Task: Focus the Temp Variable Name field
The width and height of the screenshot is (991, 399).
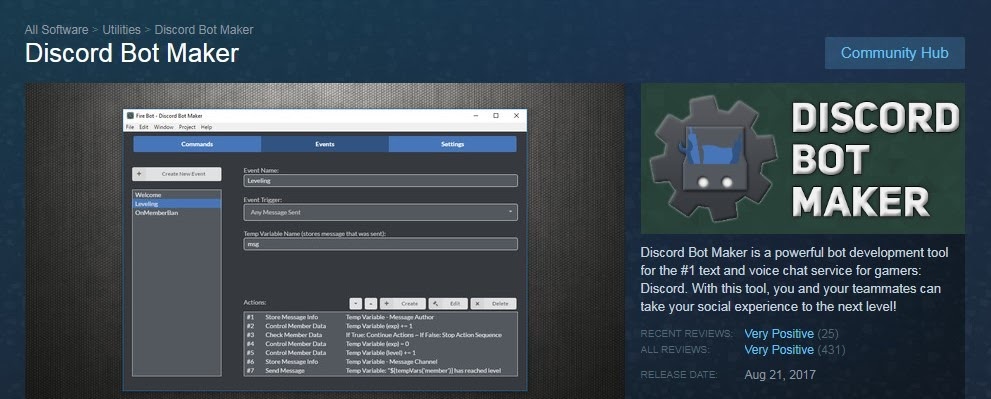Action: tap(380, 244)
